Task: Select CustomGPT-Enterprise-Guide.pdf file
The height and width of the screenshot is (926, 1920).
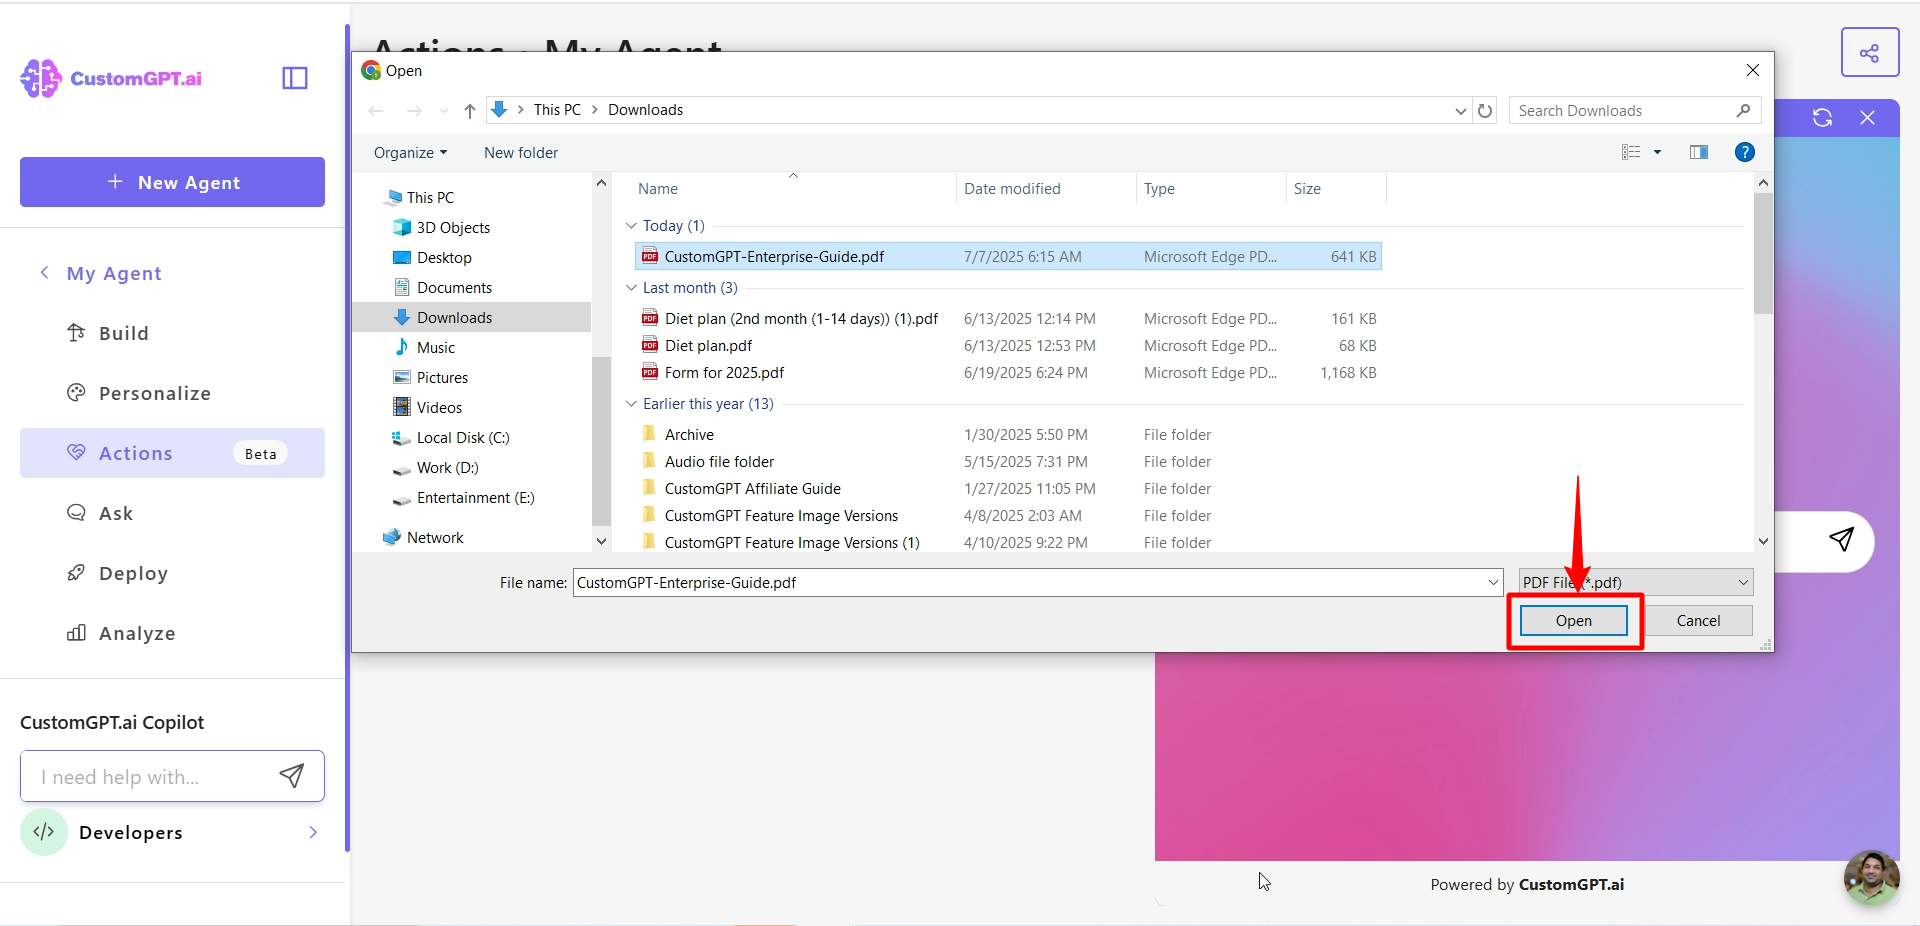Action: 1008,256
